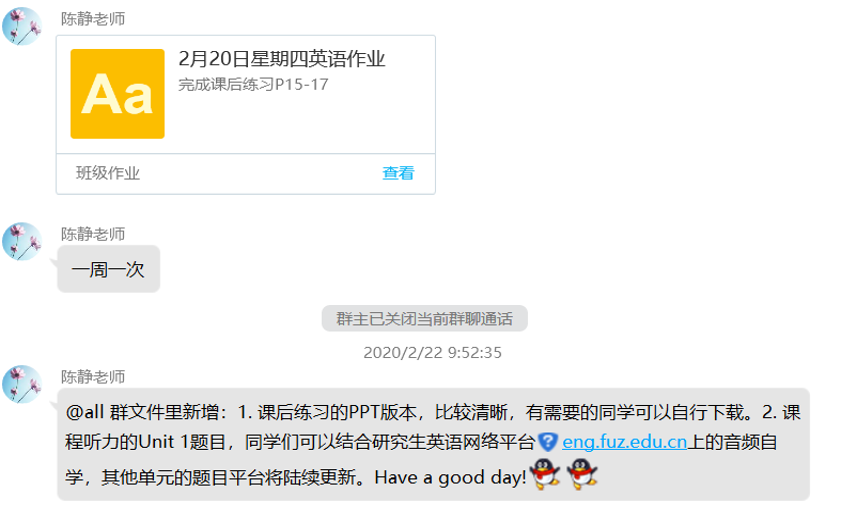The width and height of the screenshot is (841, 508).
Task: Click the blue shield icon before link
Action: coord(548,442)
